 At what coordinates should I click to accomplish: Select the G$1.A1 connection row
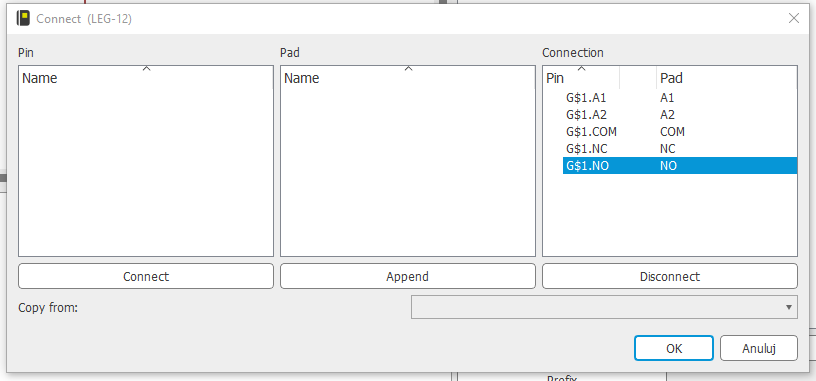680,97
